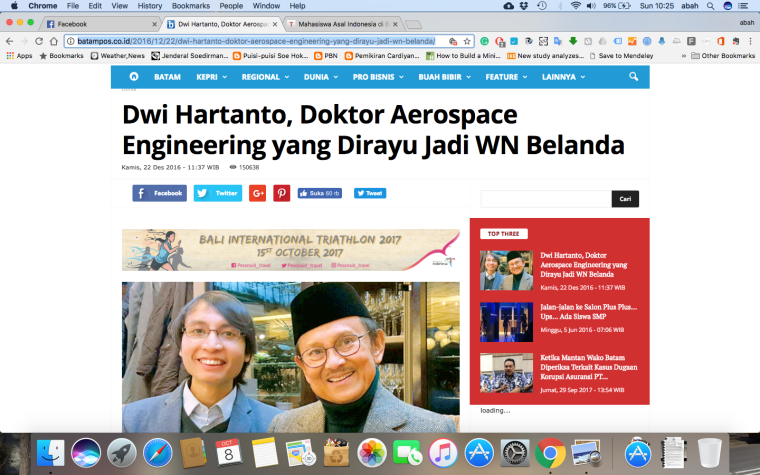This screenshot has height=475, width=760.
Task: Open the Window menu
Action: point(266,6)
